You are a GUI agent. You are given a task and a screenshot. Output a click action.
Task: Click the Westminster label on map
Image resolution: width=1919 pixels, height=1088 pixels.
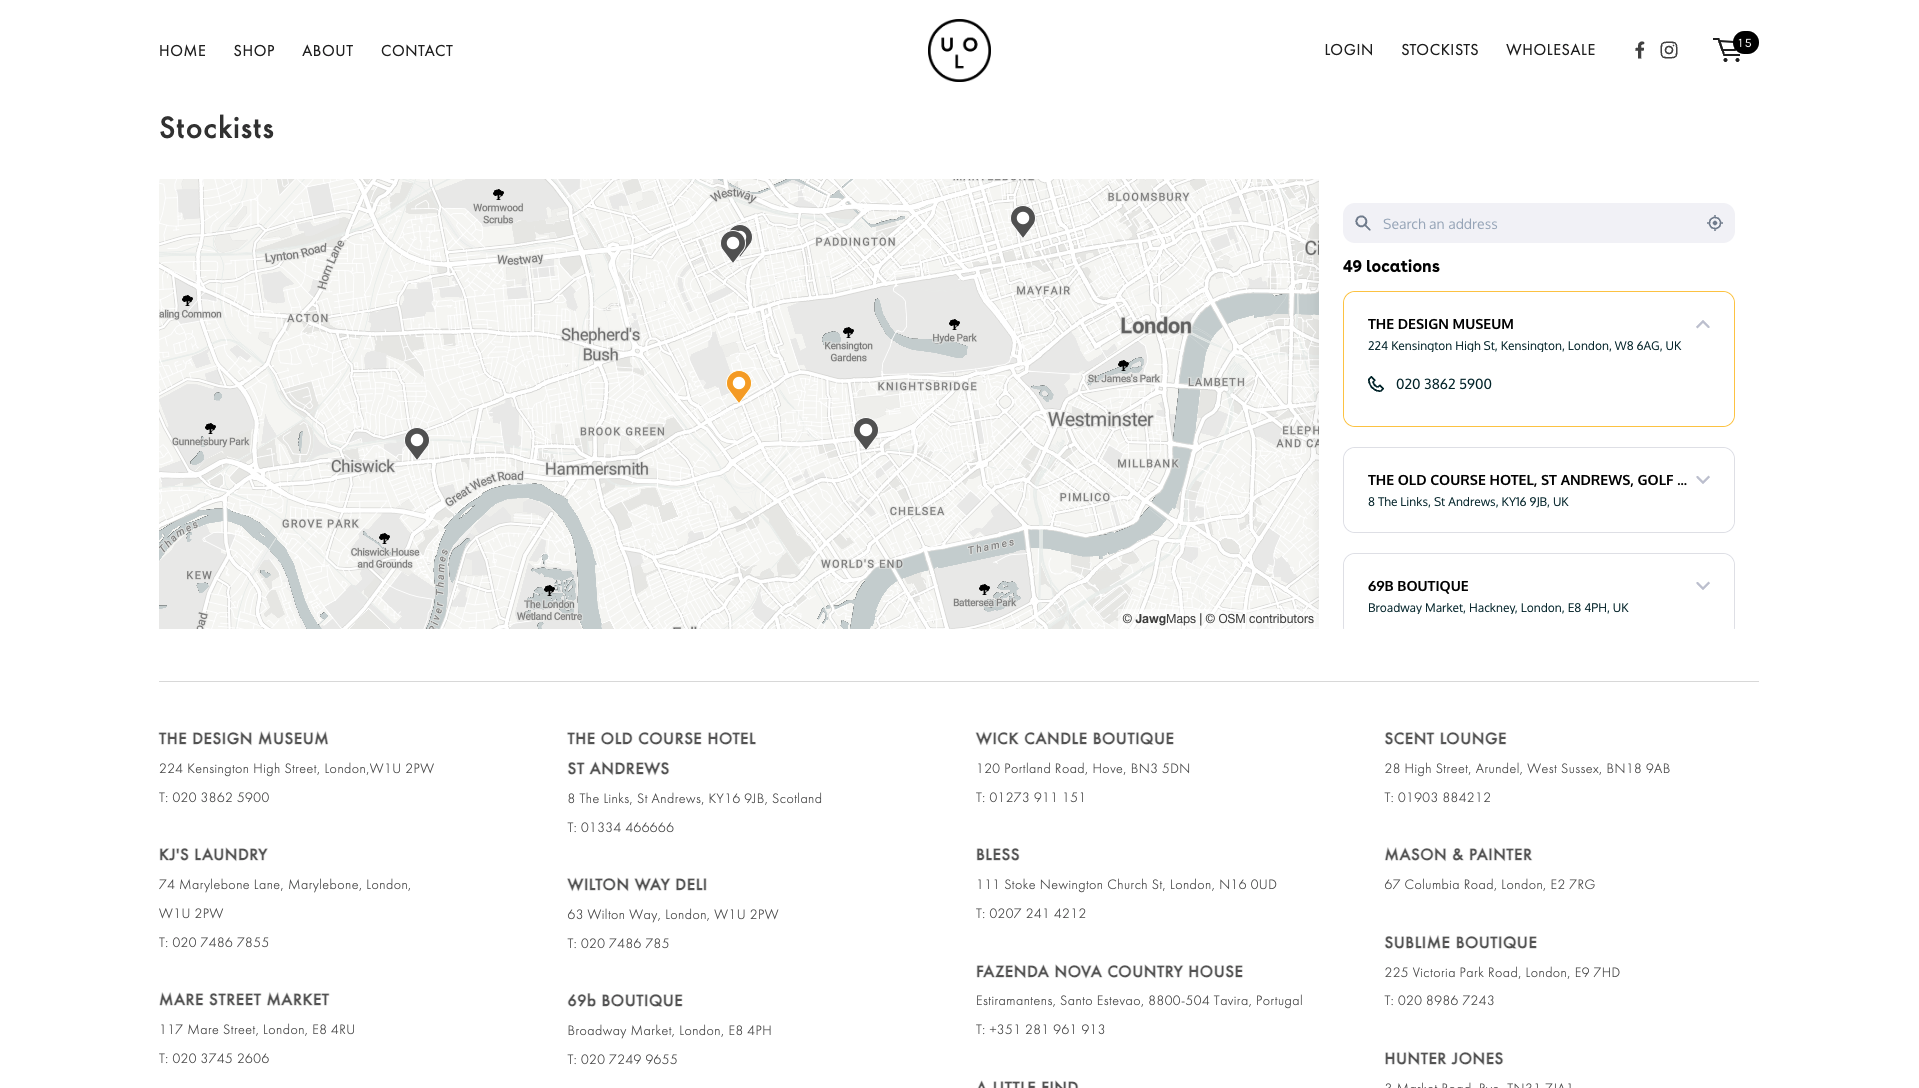(x=1100, y=420)
